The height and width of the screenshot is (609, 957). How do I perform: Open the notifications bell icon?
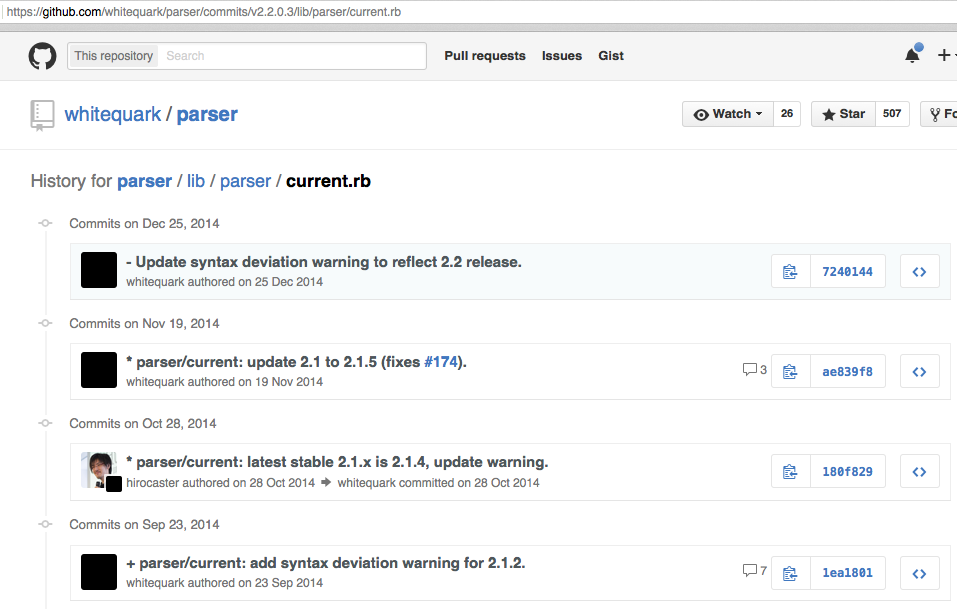[912, 56]
